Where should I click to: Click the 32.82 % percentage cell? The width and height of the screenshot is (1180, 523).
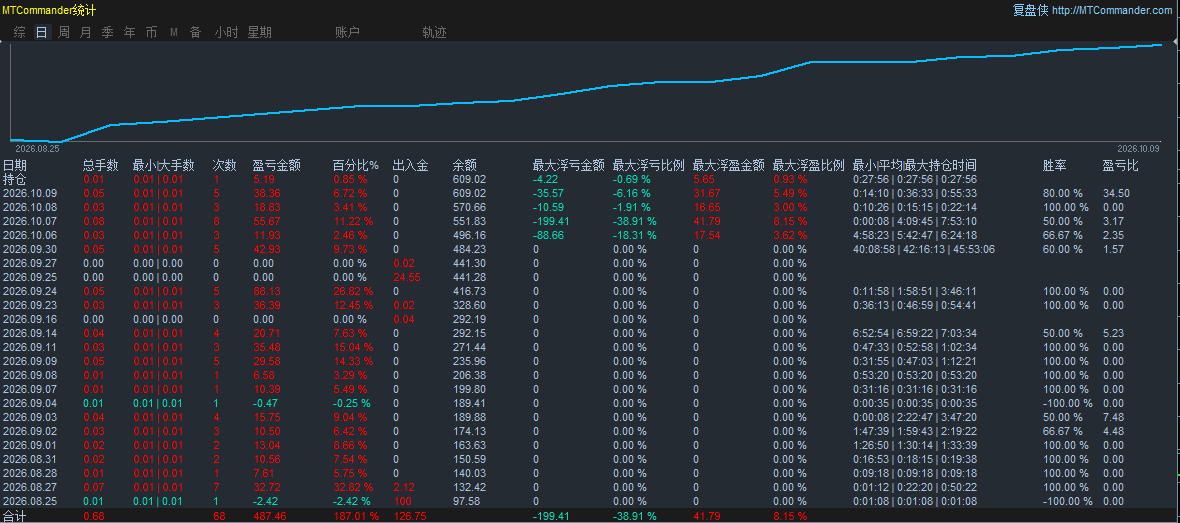[x=353, y=488]
